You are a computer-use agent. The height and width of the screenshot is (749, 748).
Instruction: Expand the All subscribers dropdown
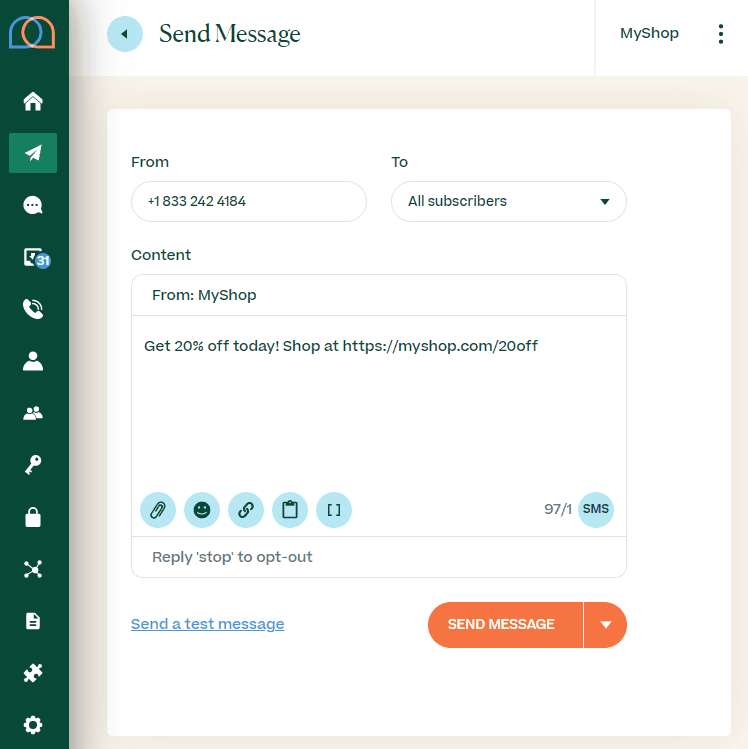[509, 201]
